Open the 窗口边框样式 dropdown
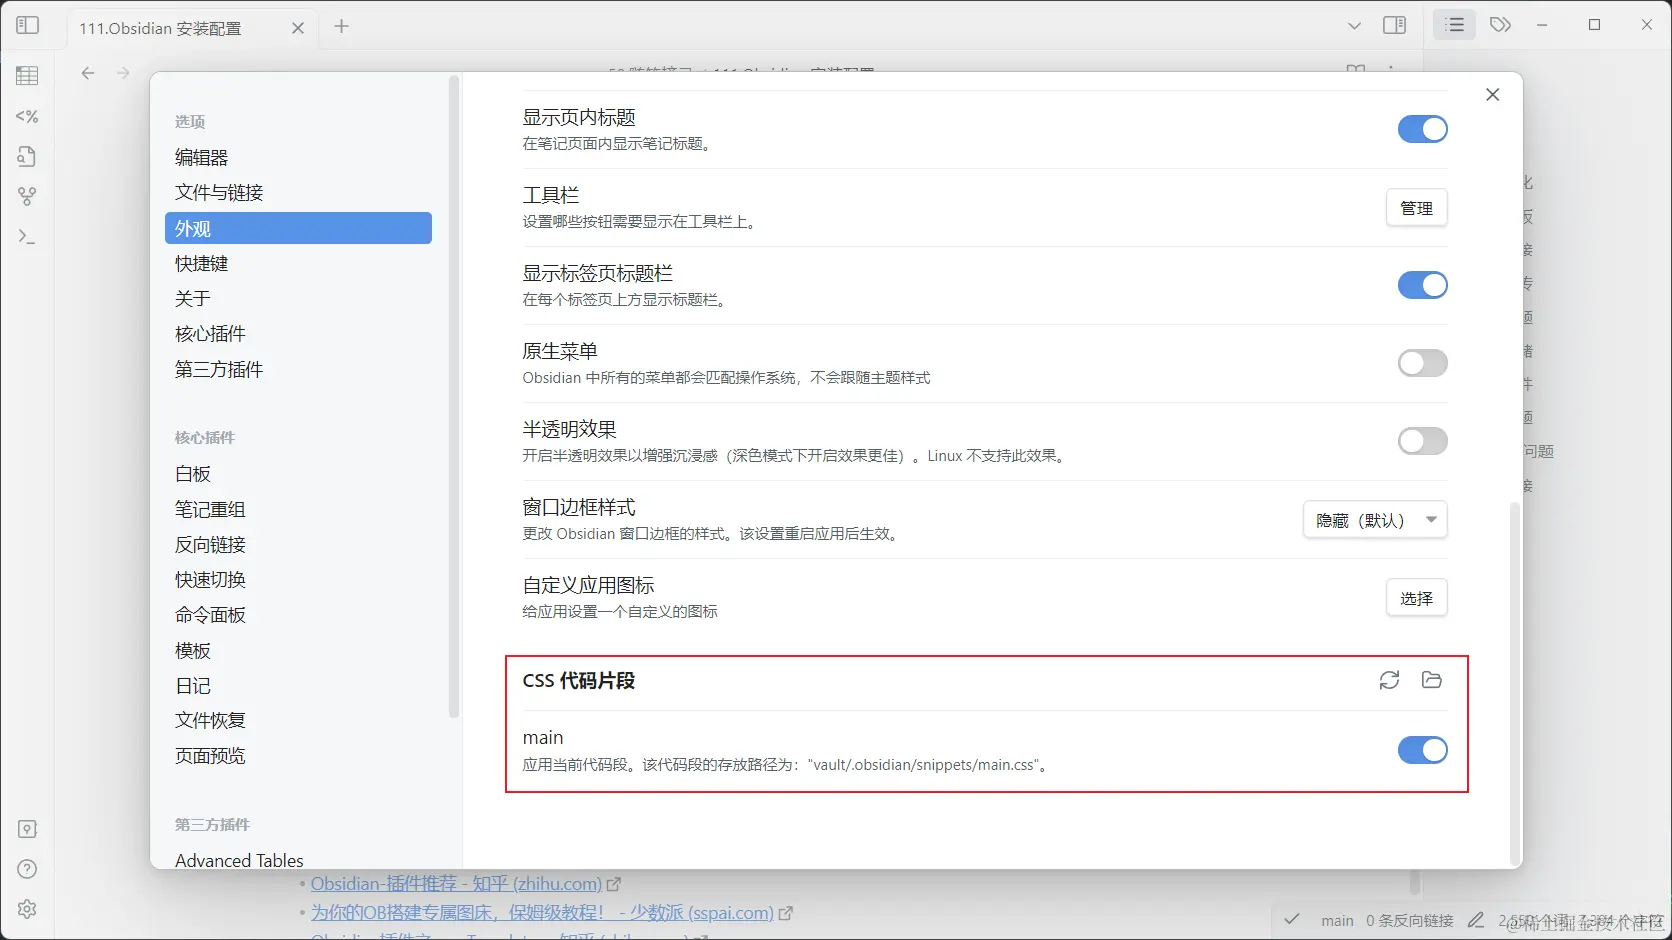The height and width of the screenshot is (940, 1672). click(x=1375, y=520)
